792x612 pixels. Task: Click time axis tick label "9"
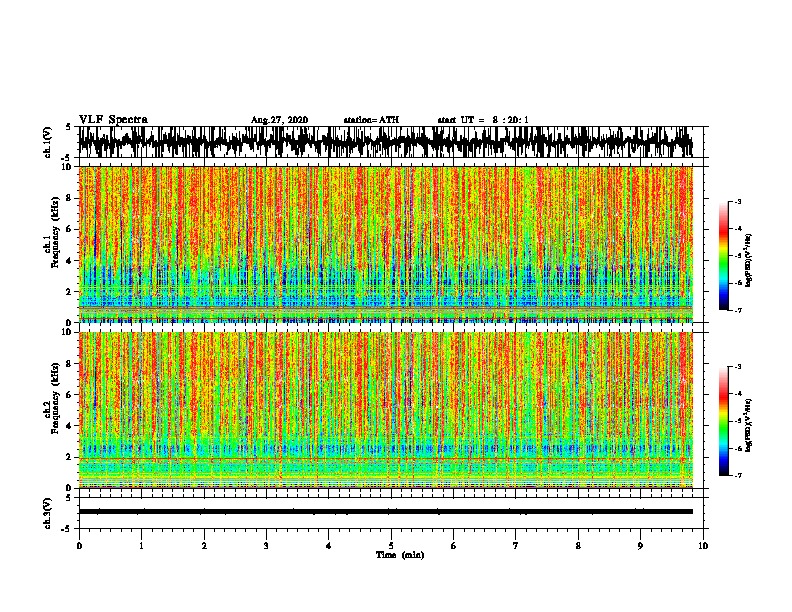click(640, 546)
